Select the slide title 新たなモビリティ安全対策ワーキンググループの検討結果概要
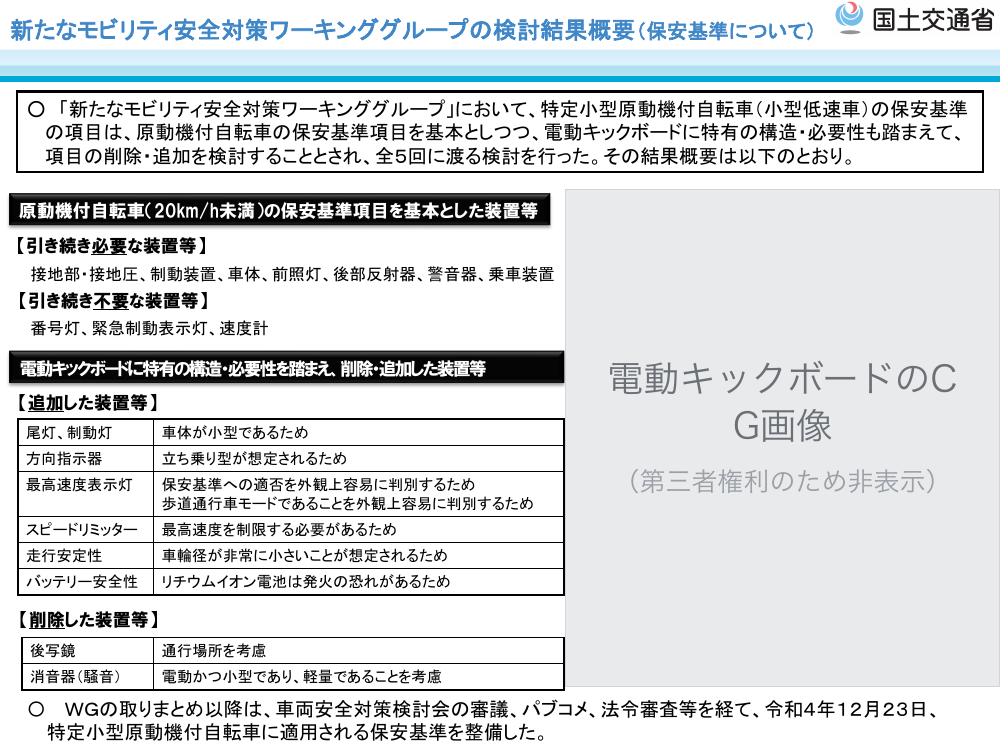 (x=323, y=31)
